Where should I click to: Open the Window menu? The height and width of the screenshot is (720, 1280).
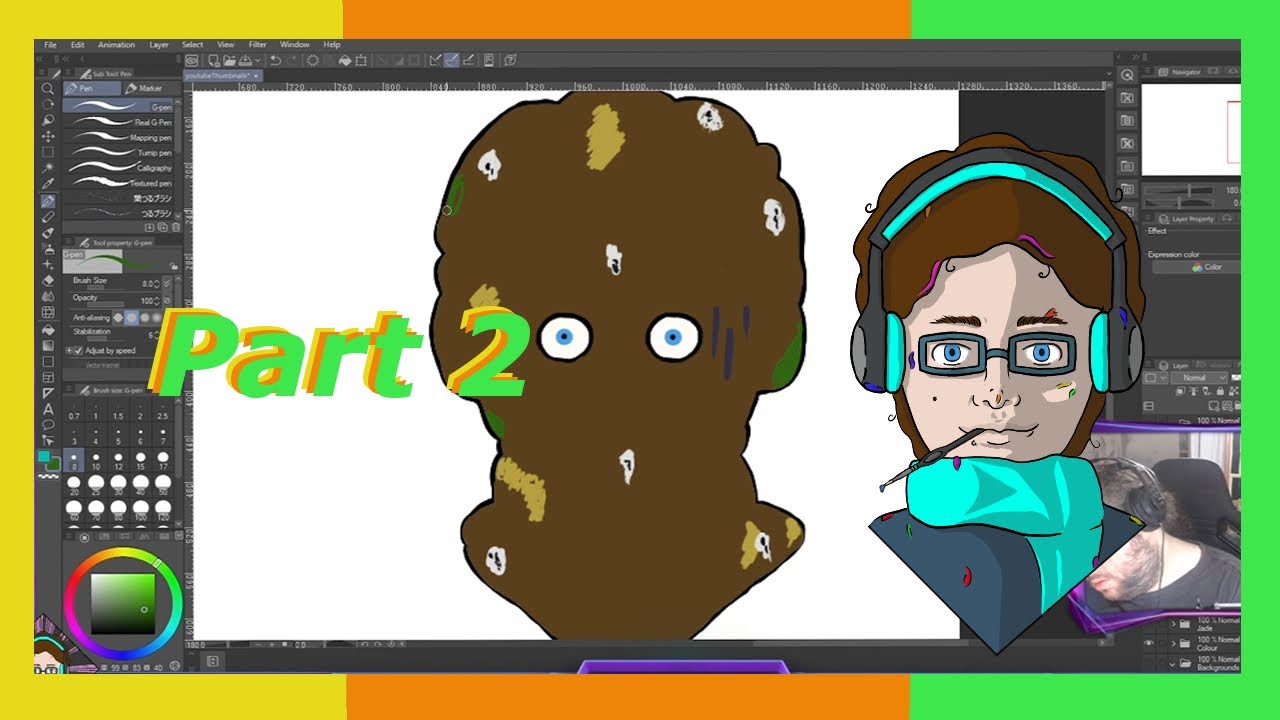(x=295, y=45)
